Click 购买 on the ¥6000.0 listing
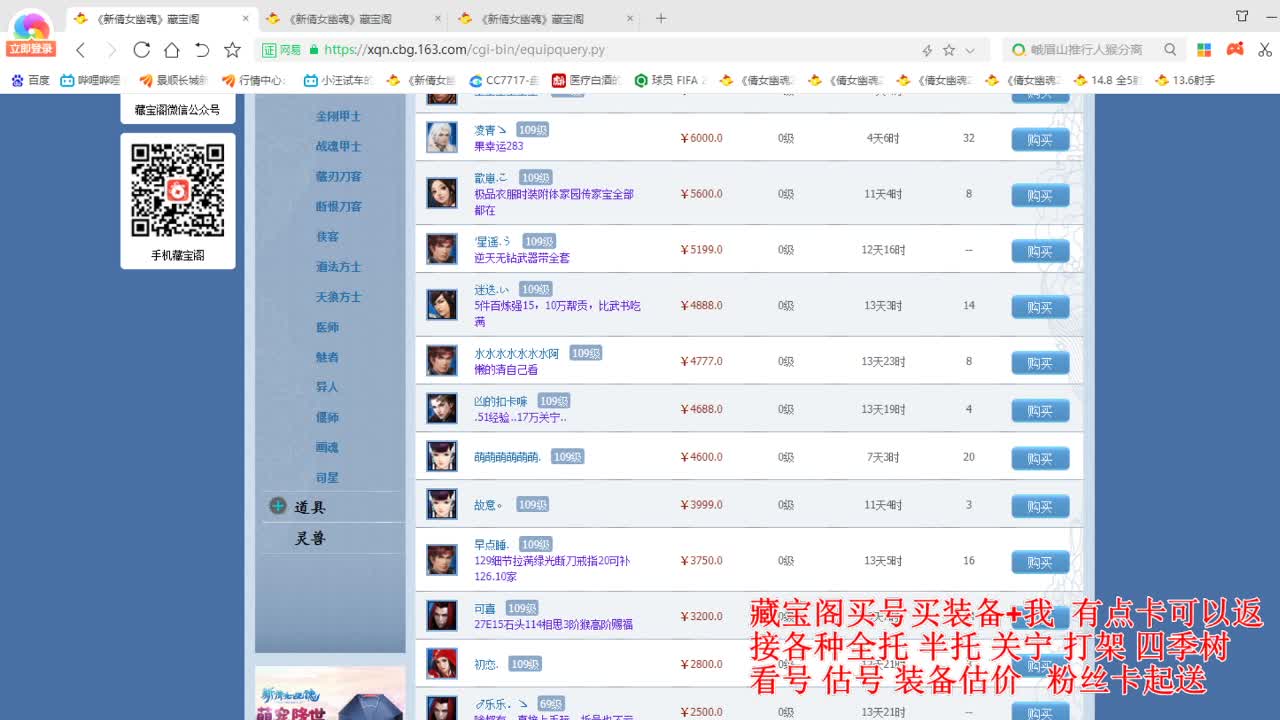Screen dimensions: 1280x720 pos(1040,139)
